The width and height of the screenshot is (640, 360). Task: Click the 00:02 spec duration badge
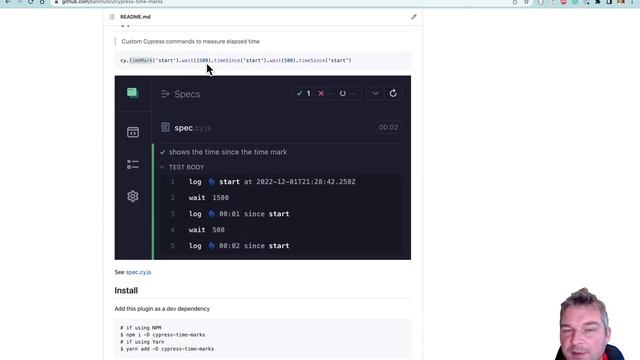click(388, 127)
